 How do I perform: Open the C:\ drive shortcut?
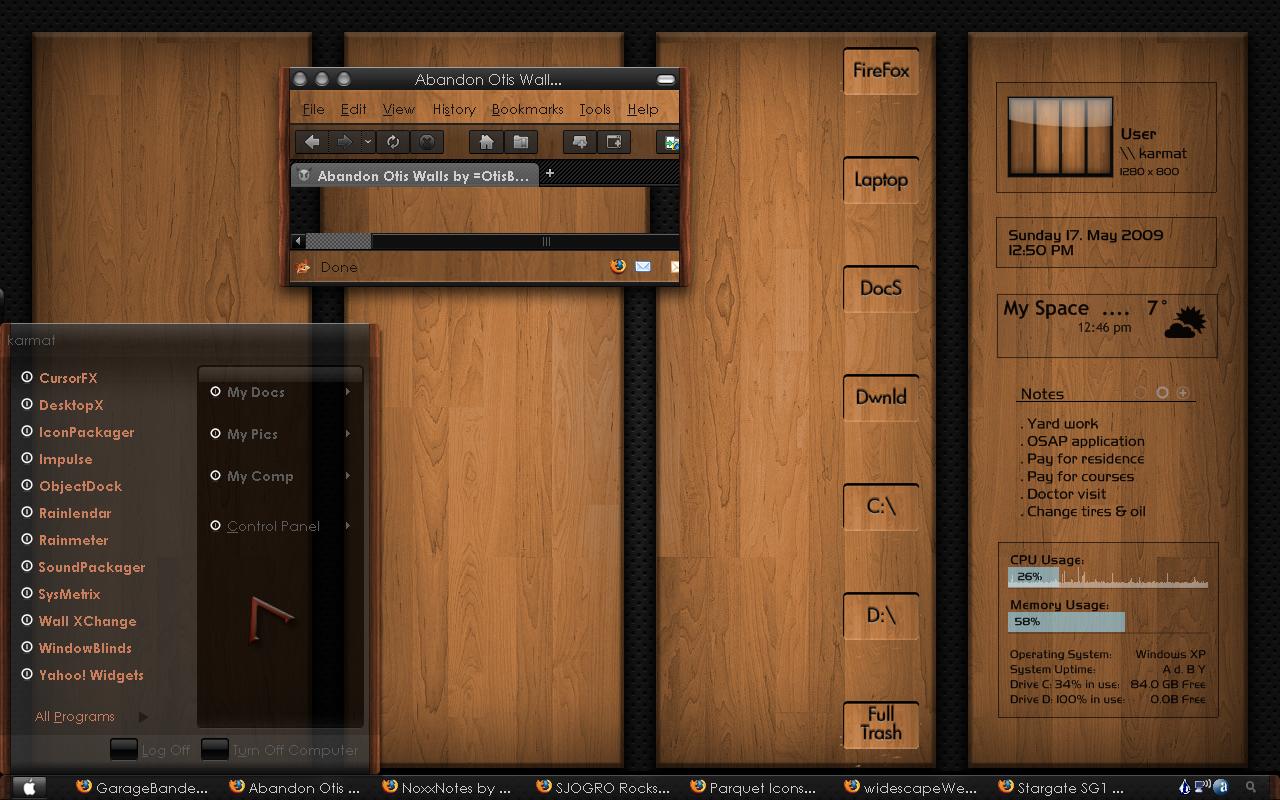click(x=881, y=506)
